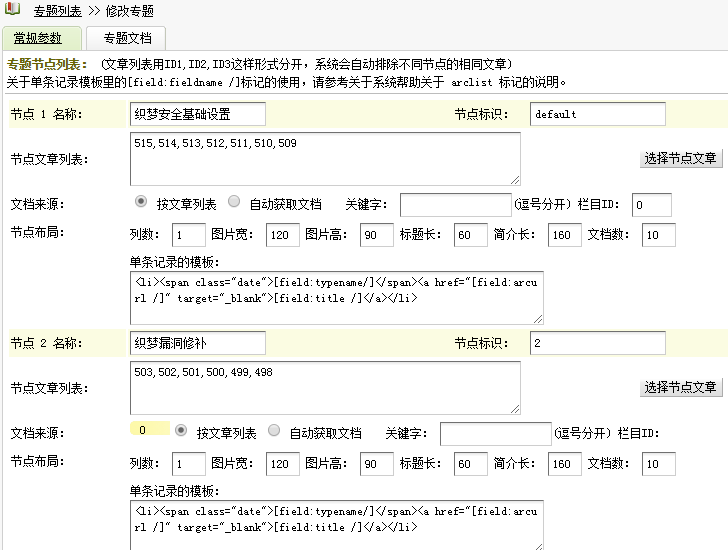
Task: Click node 2 文档数 field
Action: point(658,465)
